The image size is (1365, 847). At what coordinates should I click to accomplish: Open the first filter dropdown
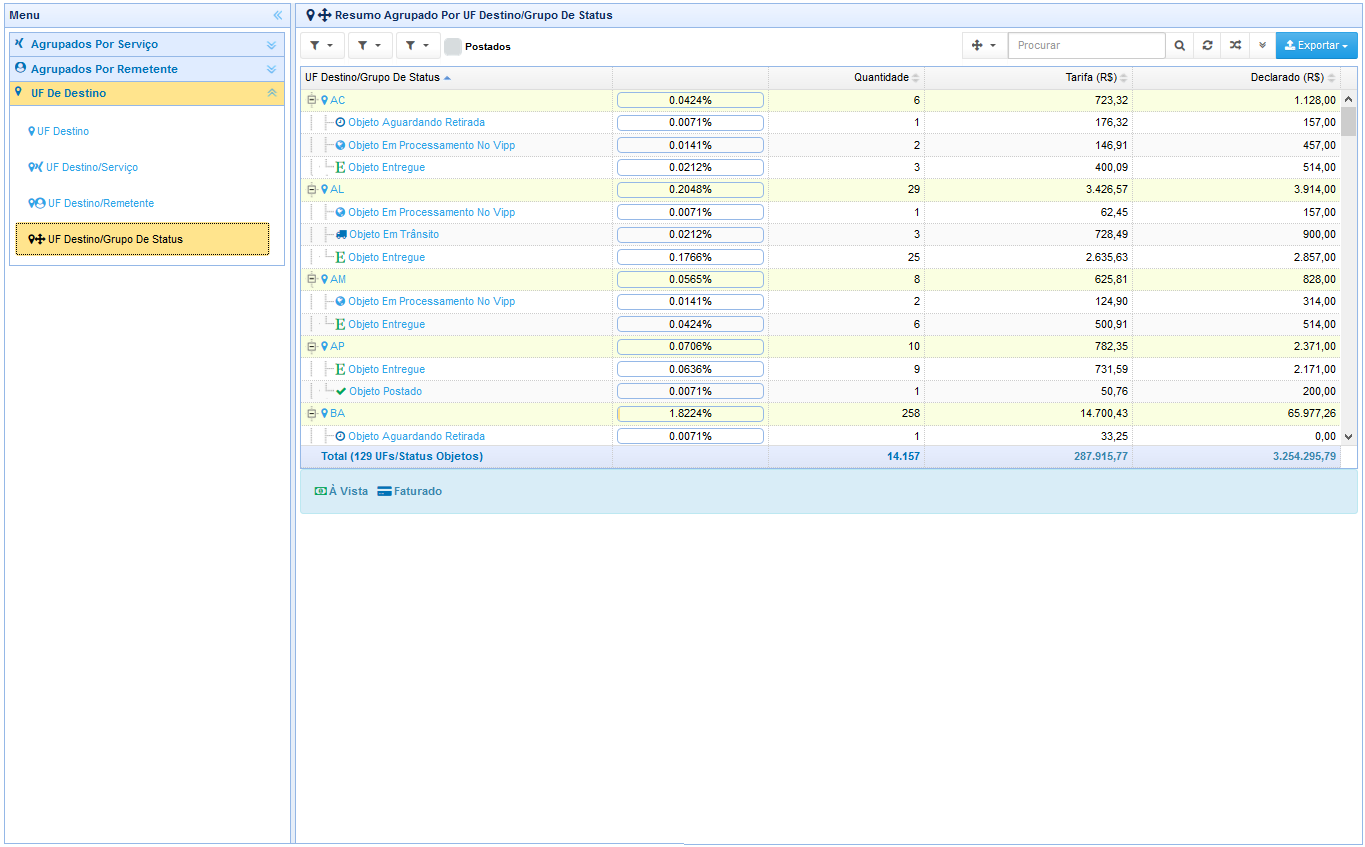coord(322,46)
